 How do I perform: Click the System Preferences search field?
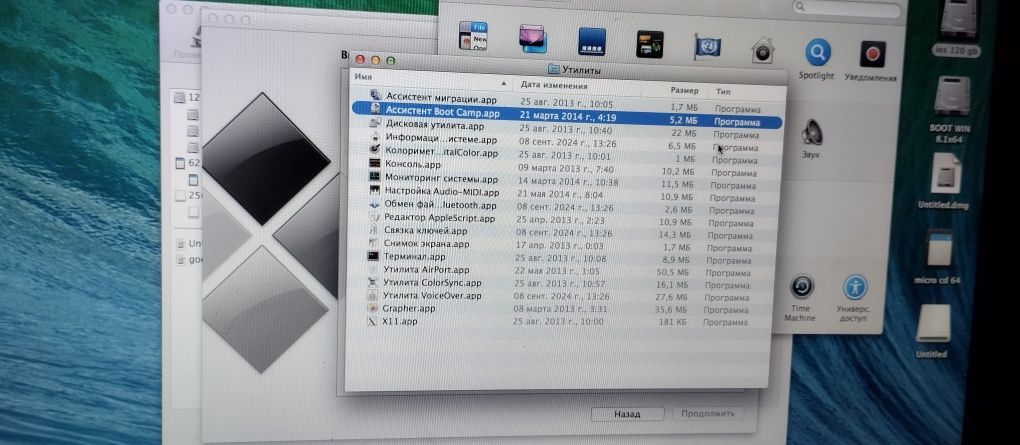click(846, 8)
